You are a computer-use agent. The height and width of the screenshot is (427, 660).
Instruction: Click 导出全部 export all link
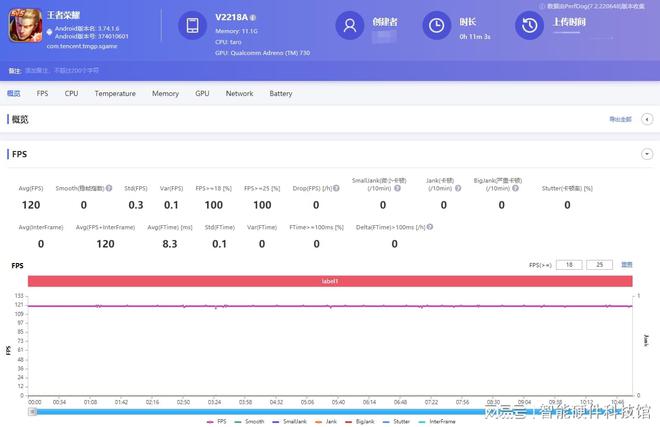[620, 119]
